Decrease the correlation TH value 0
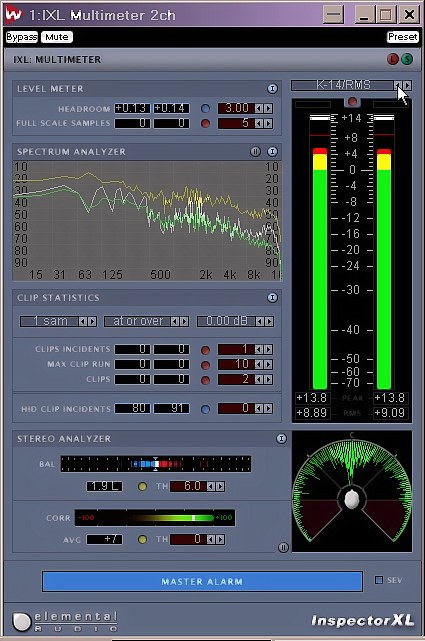Screen dimensions: 425x641 [x=210, y=540]
